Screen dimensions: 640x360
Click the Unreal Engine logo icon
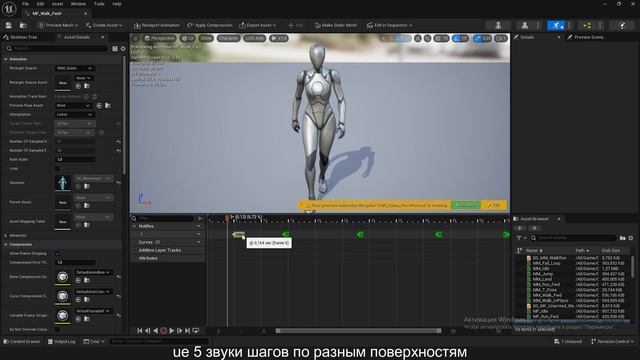point(9,8)
